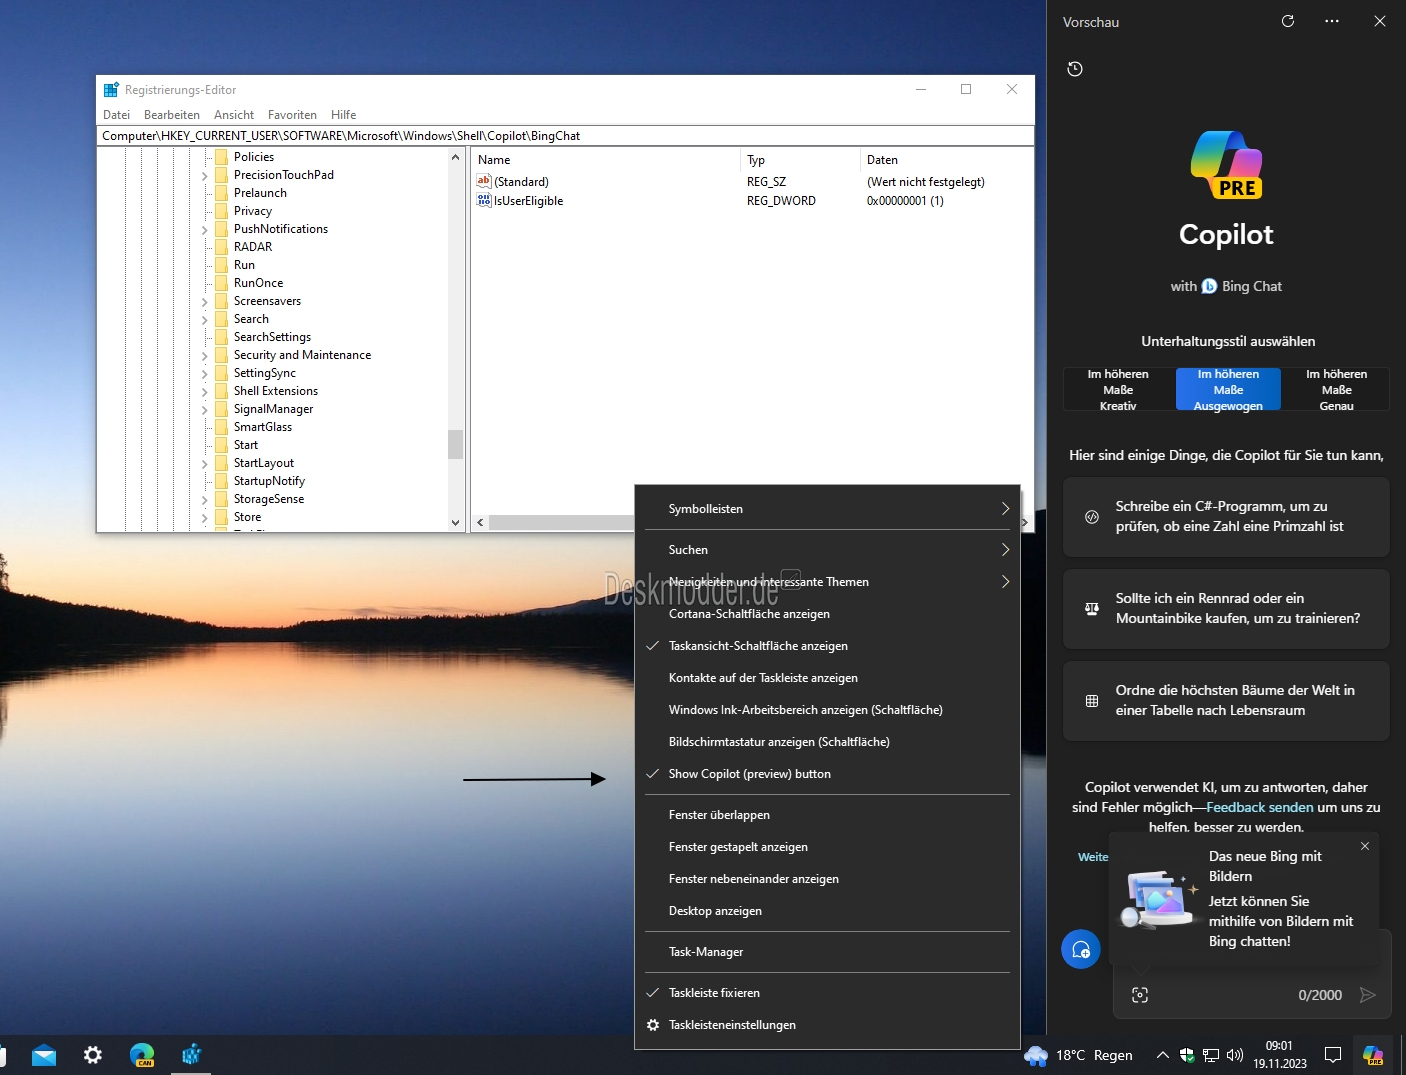This screenshot has width=1406, height=1075.
Task: Click the IsUserEligible DWORD value icon
Action: pos(484,200)
